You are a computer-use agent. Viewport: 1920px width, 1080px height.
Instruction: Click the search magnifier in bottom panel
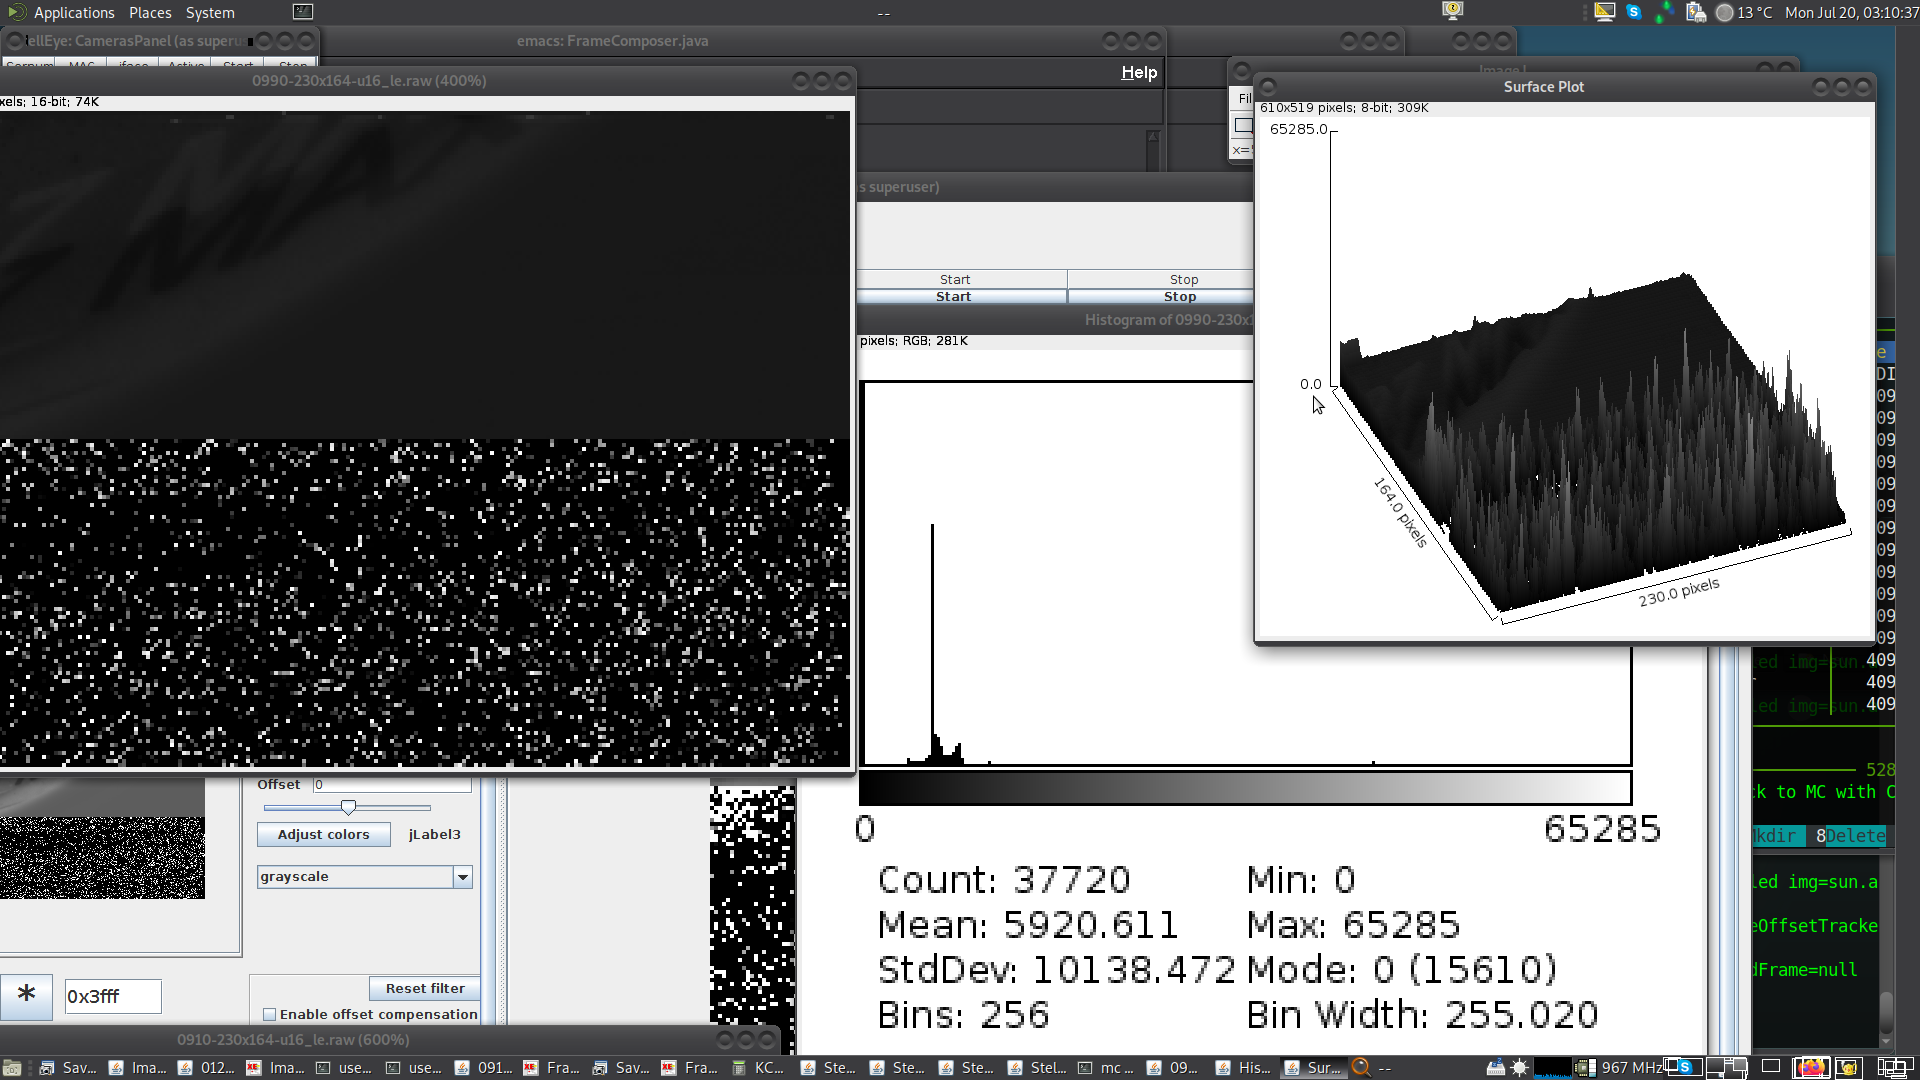tap(1360, 1067)
